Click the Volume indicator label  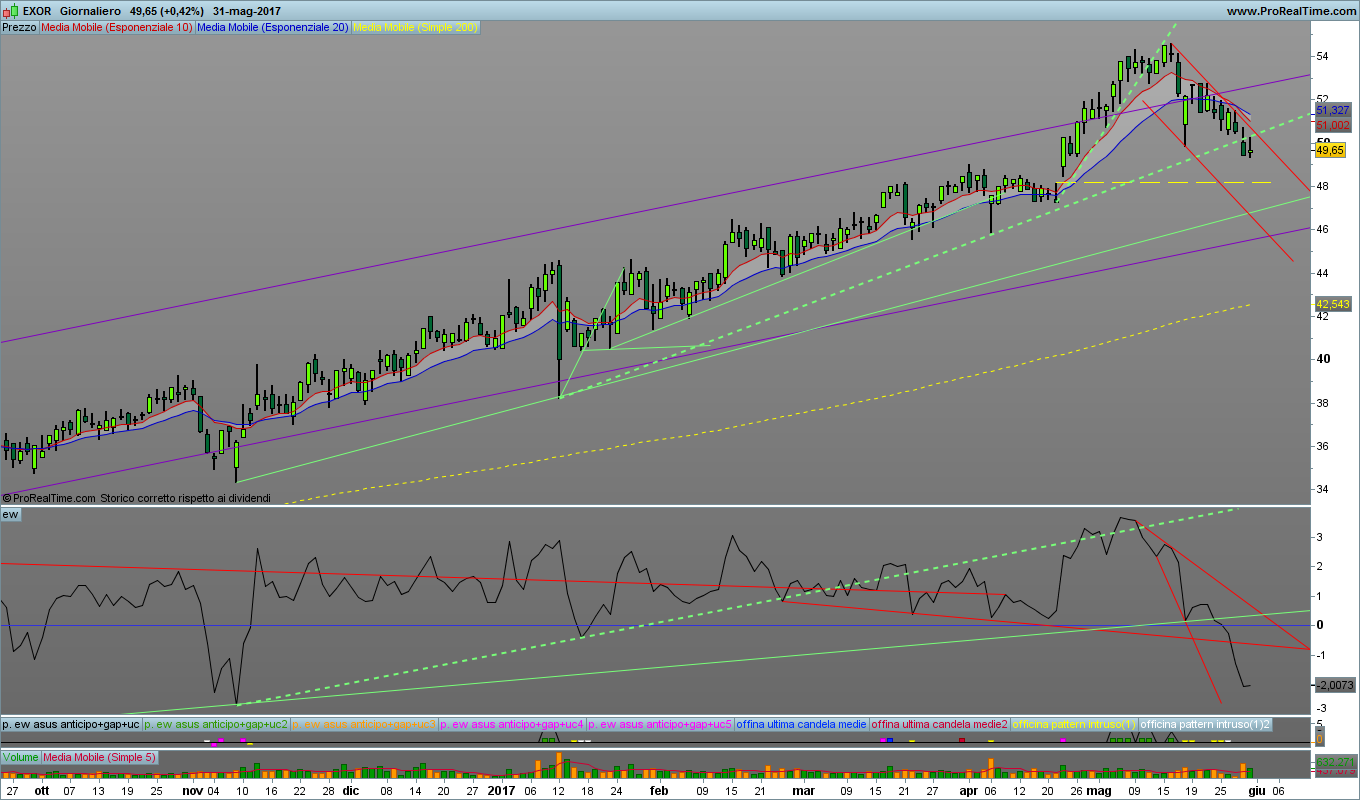20,757
